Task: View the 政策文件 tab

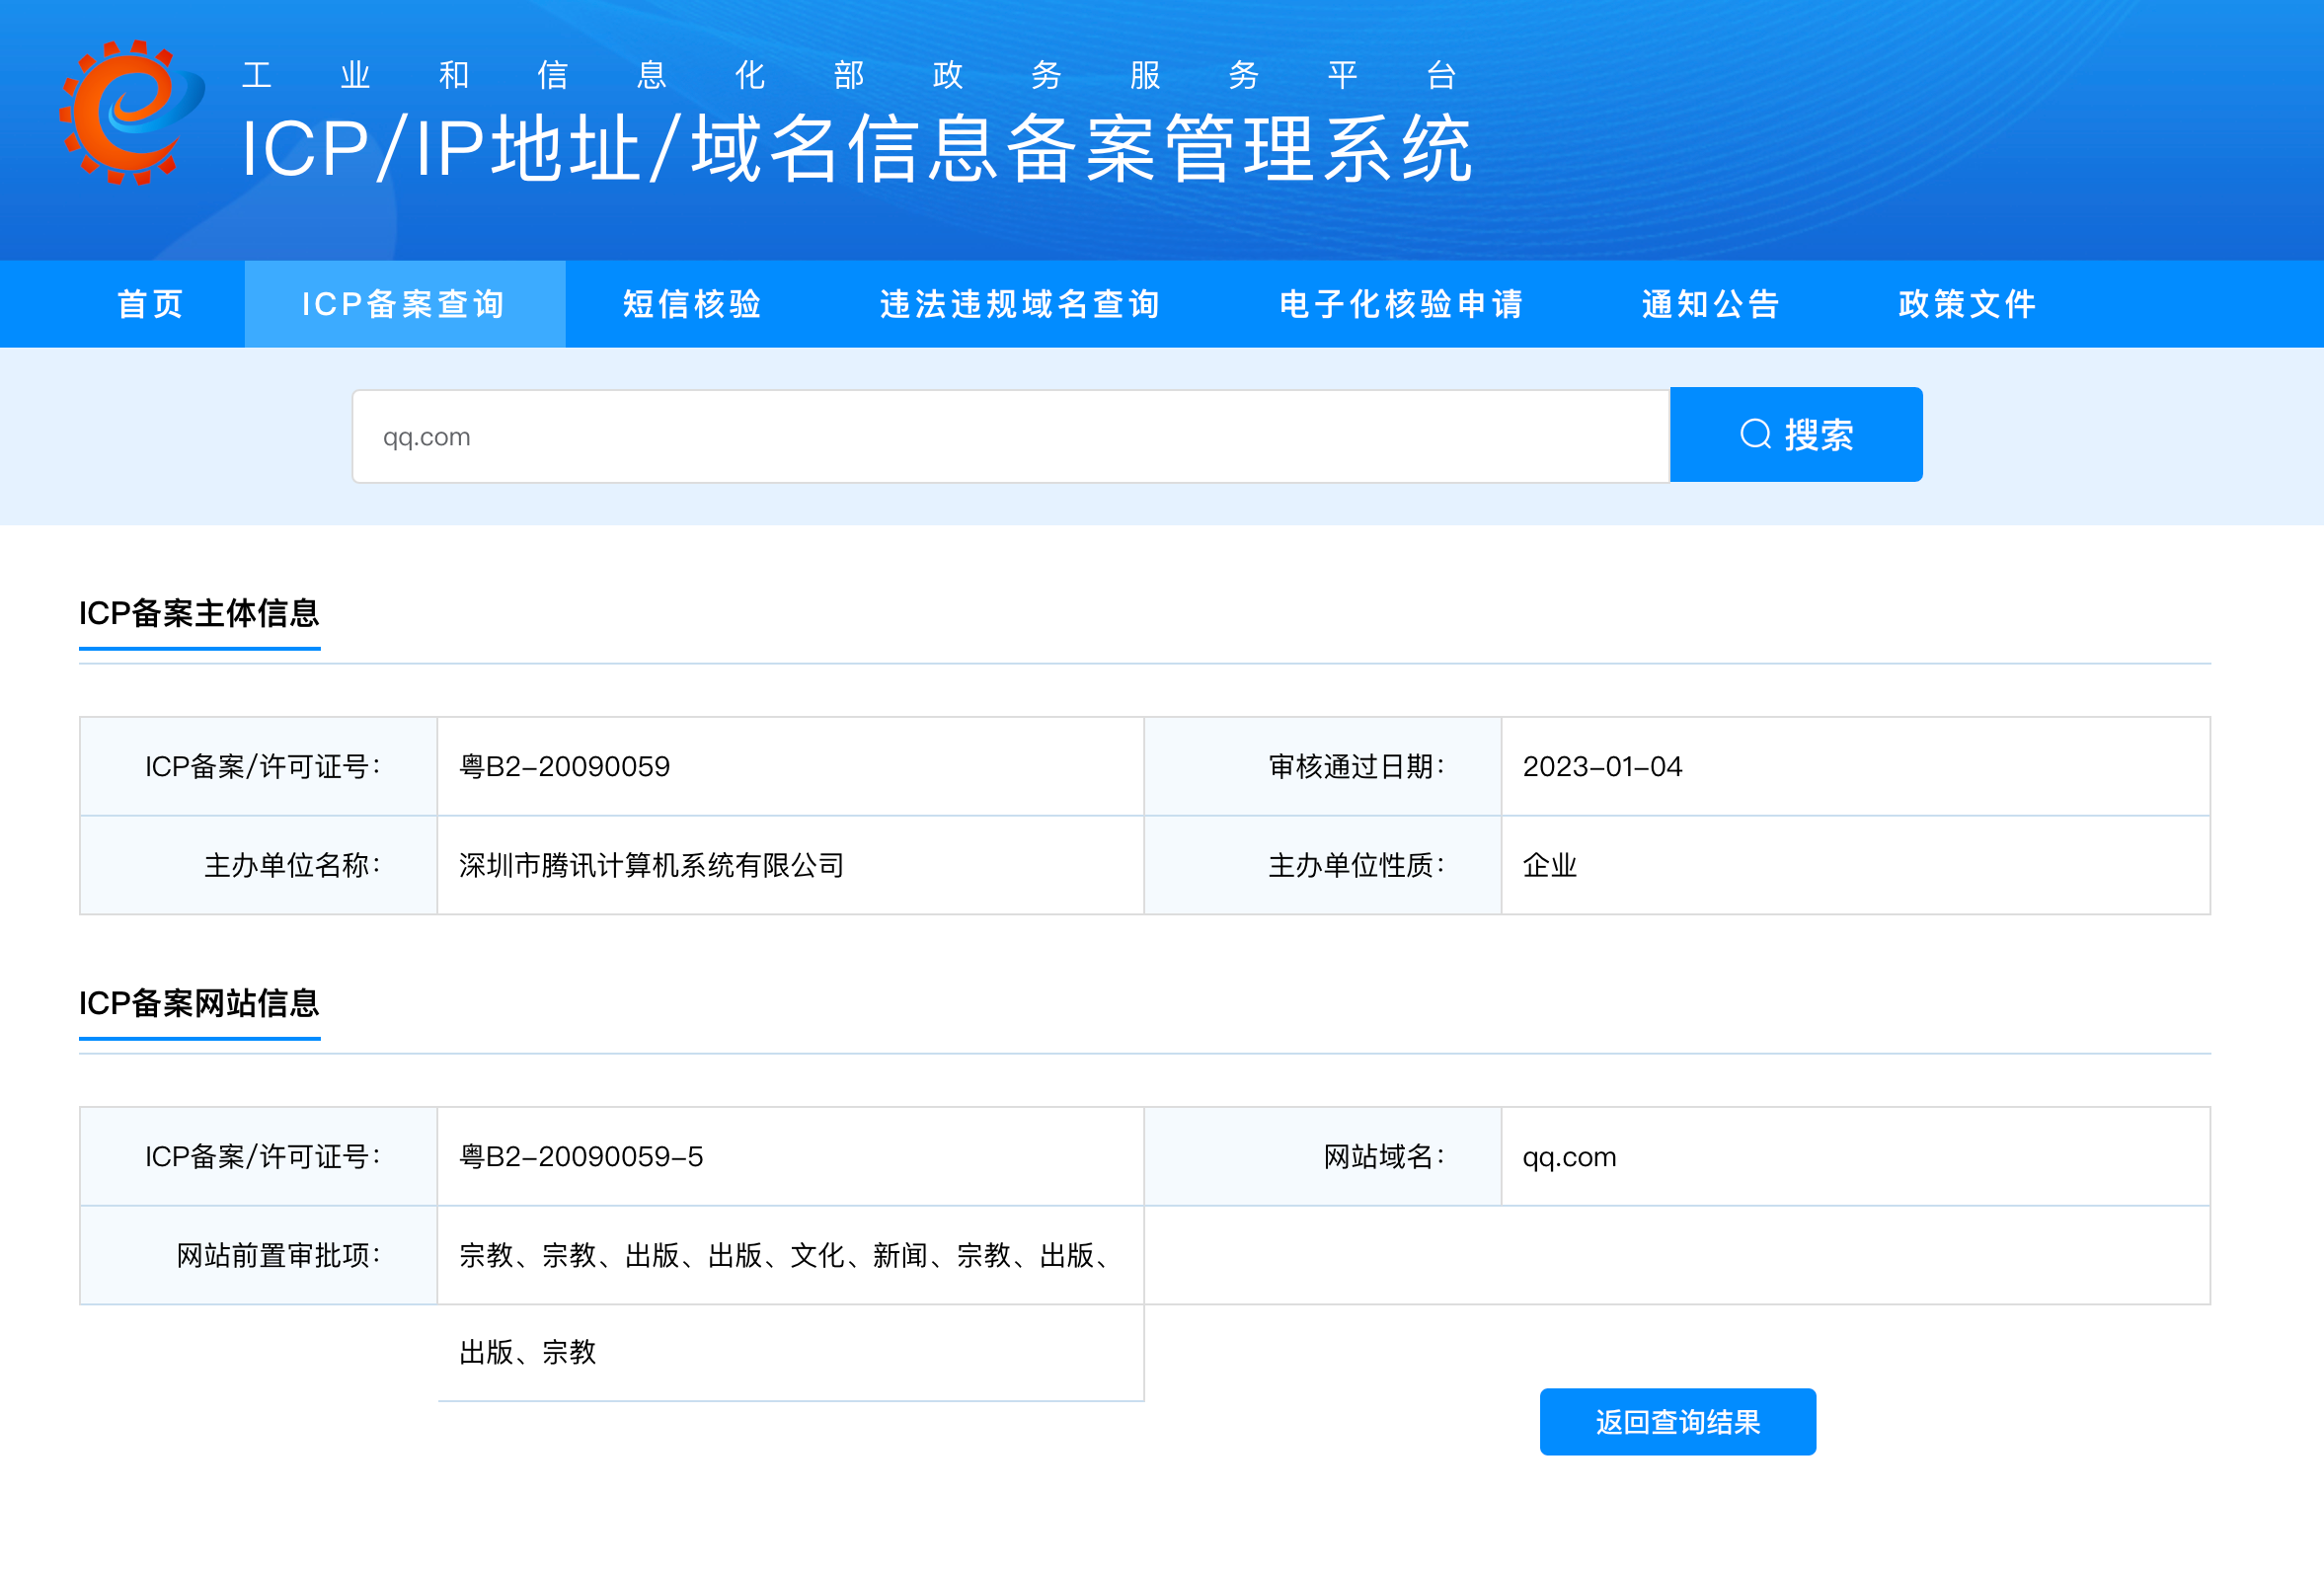Action: [1967, 304]
